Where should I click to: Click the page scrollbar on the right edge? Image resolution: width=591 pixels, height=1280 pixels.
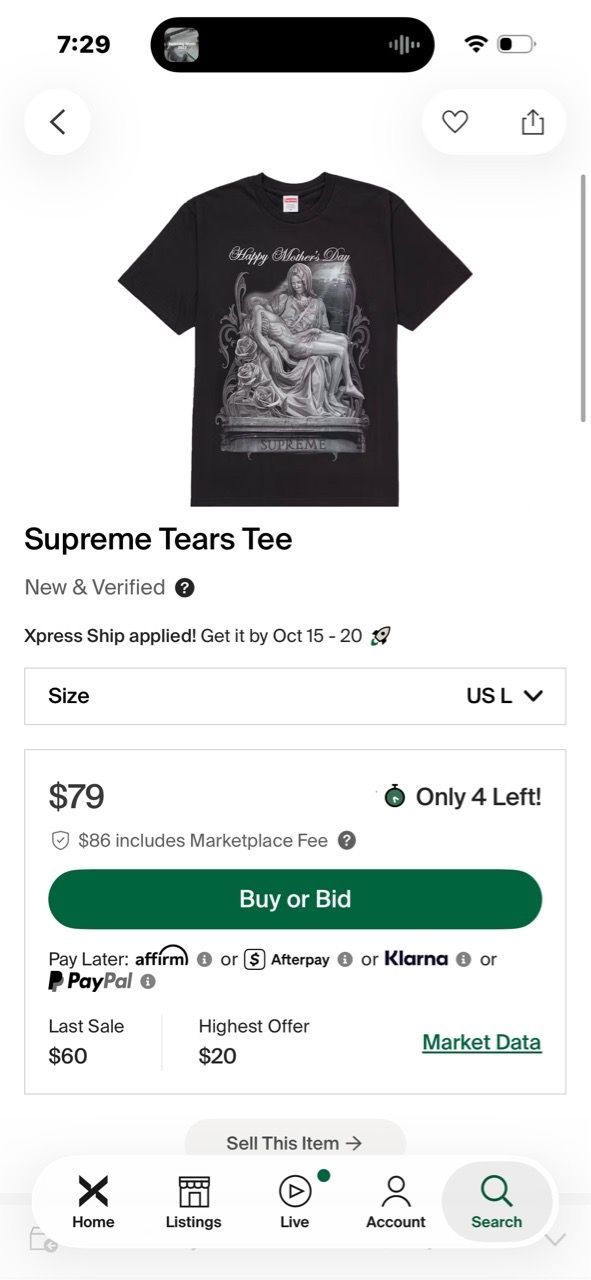(x=583, y=298)
